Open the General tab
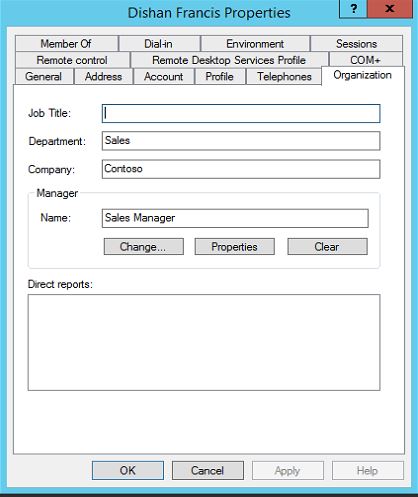The width and height of the screenshot is (418, 497). point(44,76)
